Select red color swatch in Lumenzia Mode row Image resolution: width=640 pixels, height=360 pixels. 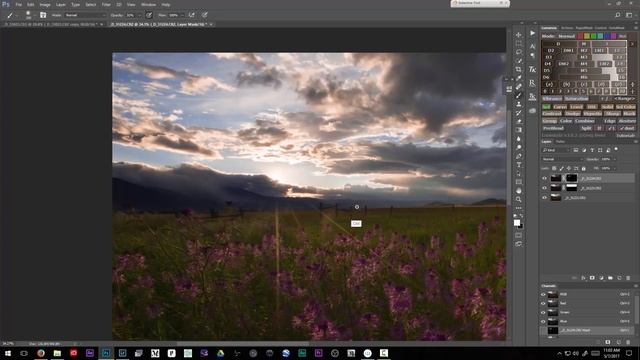[x=580, y=36]
